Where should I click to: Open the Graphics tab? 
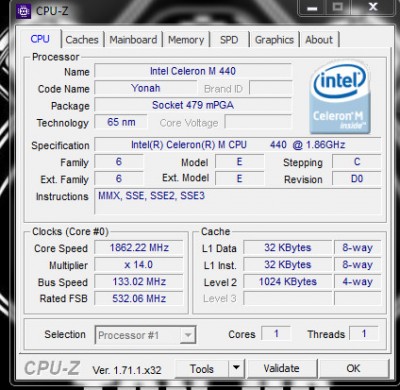point(274,40)
